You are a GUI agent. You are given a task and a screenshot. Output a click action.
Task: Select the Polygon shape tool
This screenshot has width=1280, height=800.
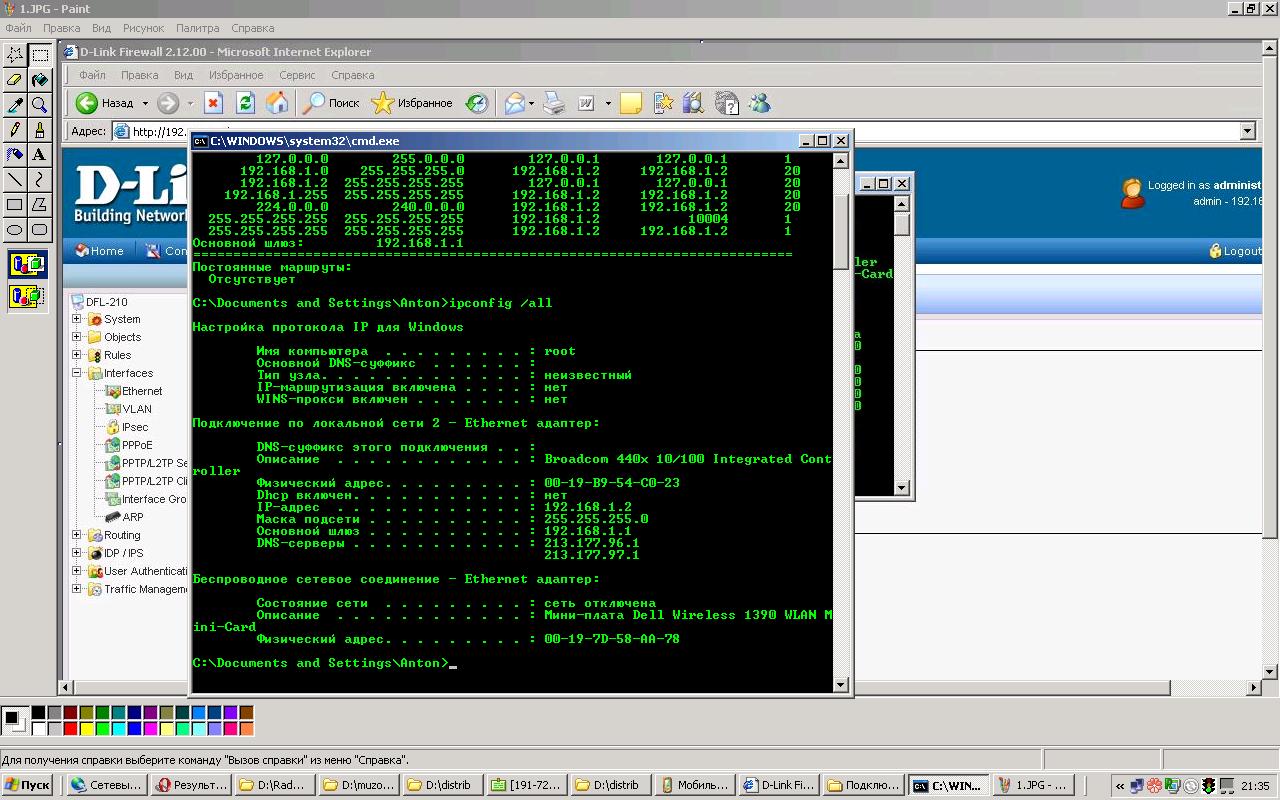(x=39, y=205)
